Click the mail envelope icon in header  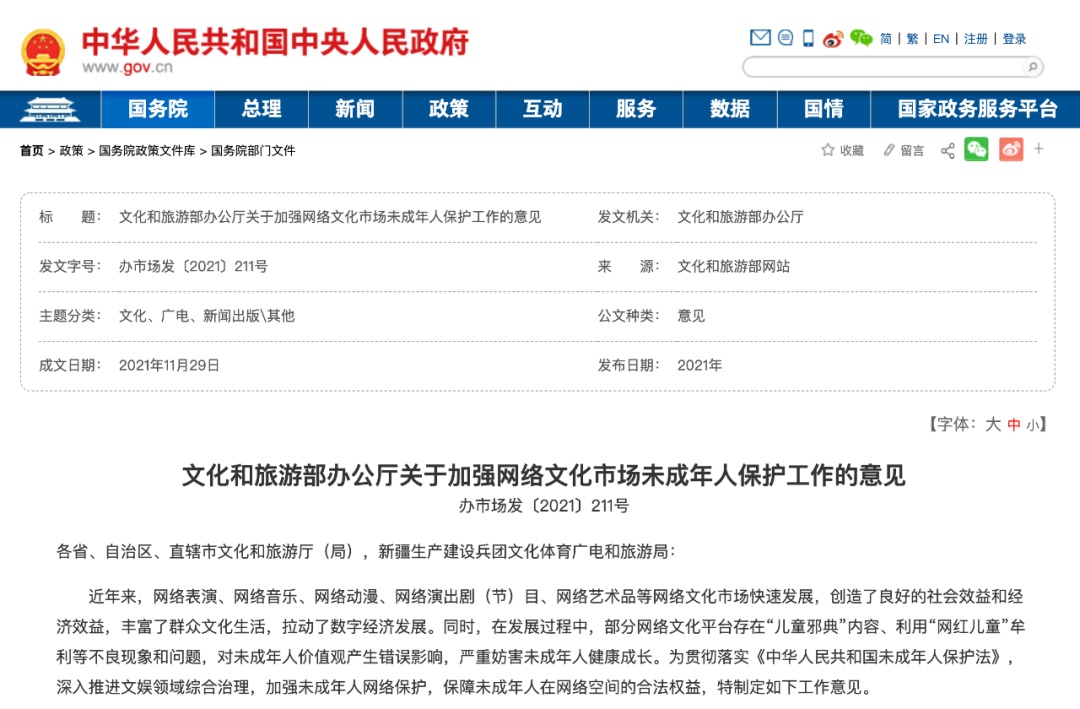[760, 38]
